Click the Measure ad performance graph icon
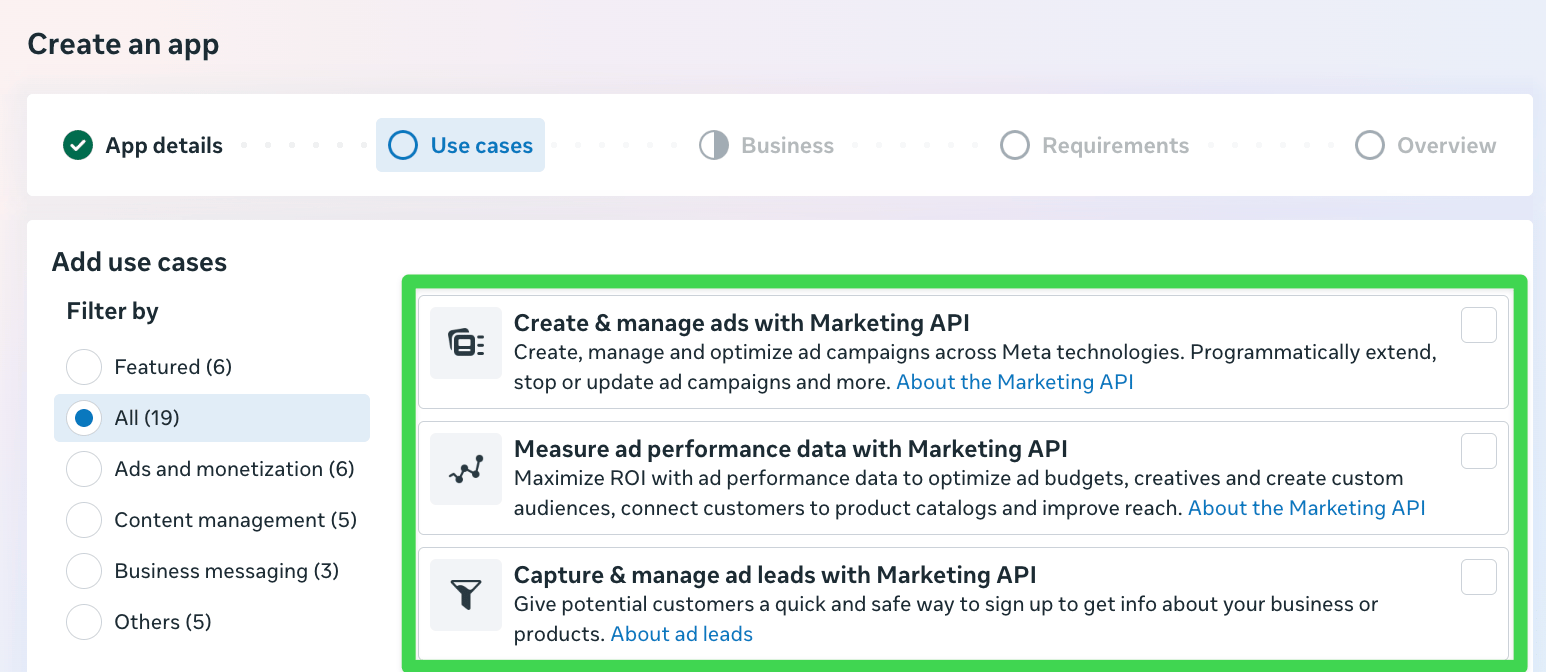This screenshot has width=1546, height=672. pyautogui.click(x=466, y=469)
